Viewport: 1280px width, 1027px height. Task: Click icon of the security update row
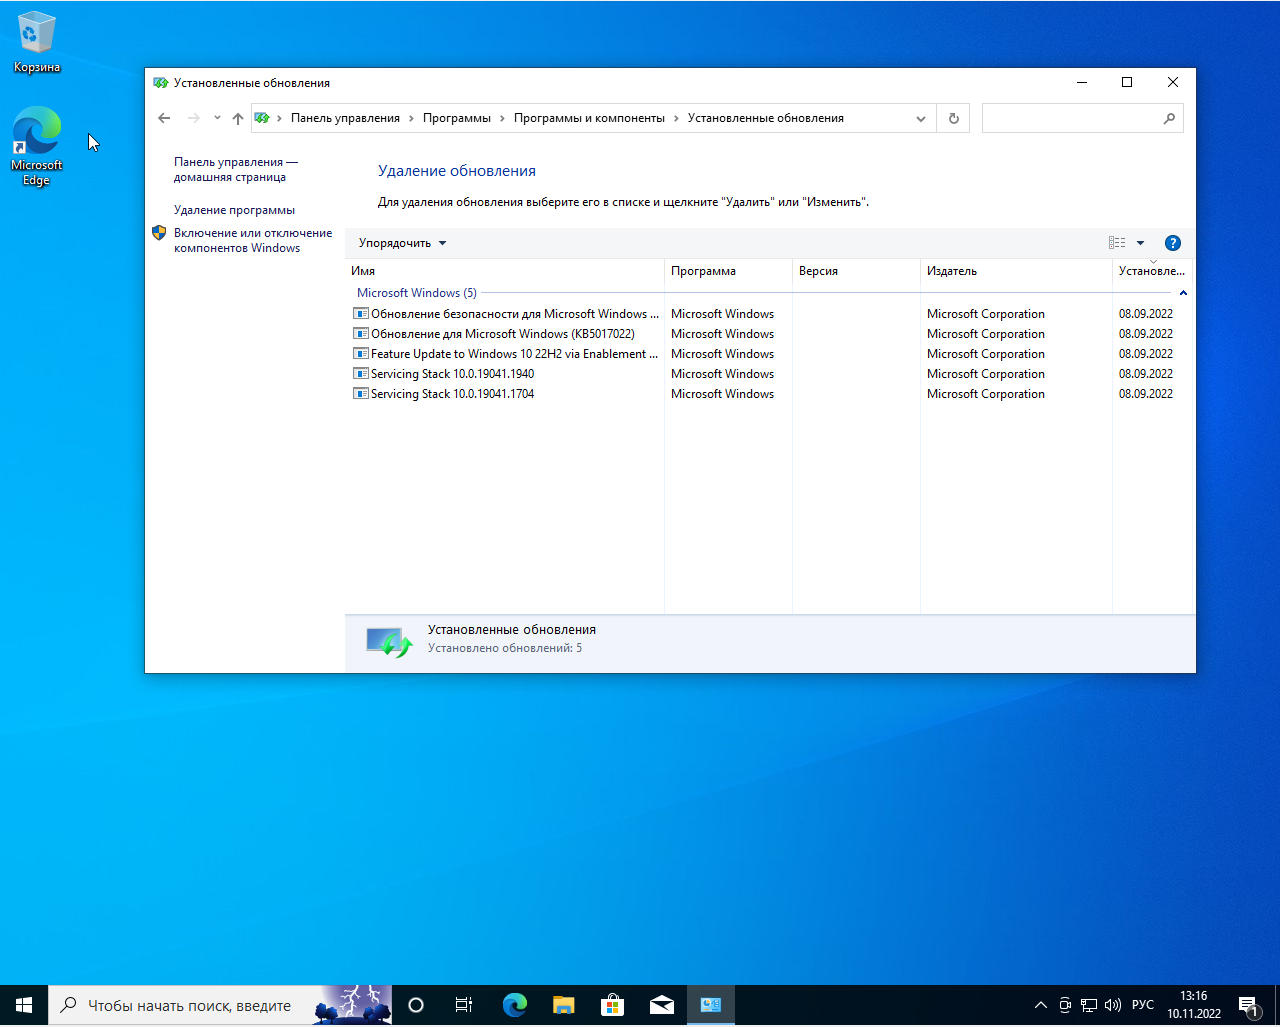coord(361,314)
